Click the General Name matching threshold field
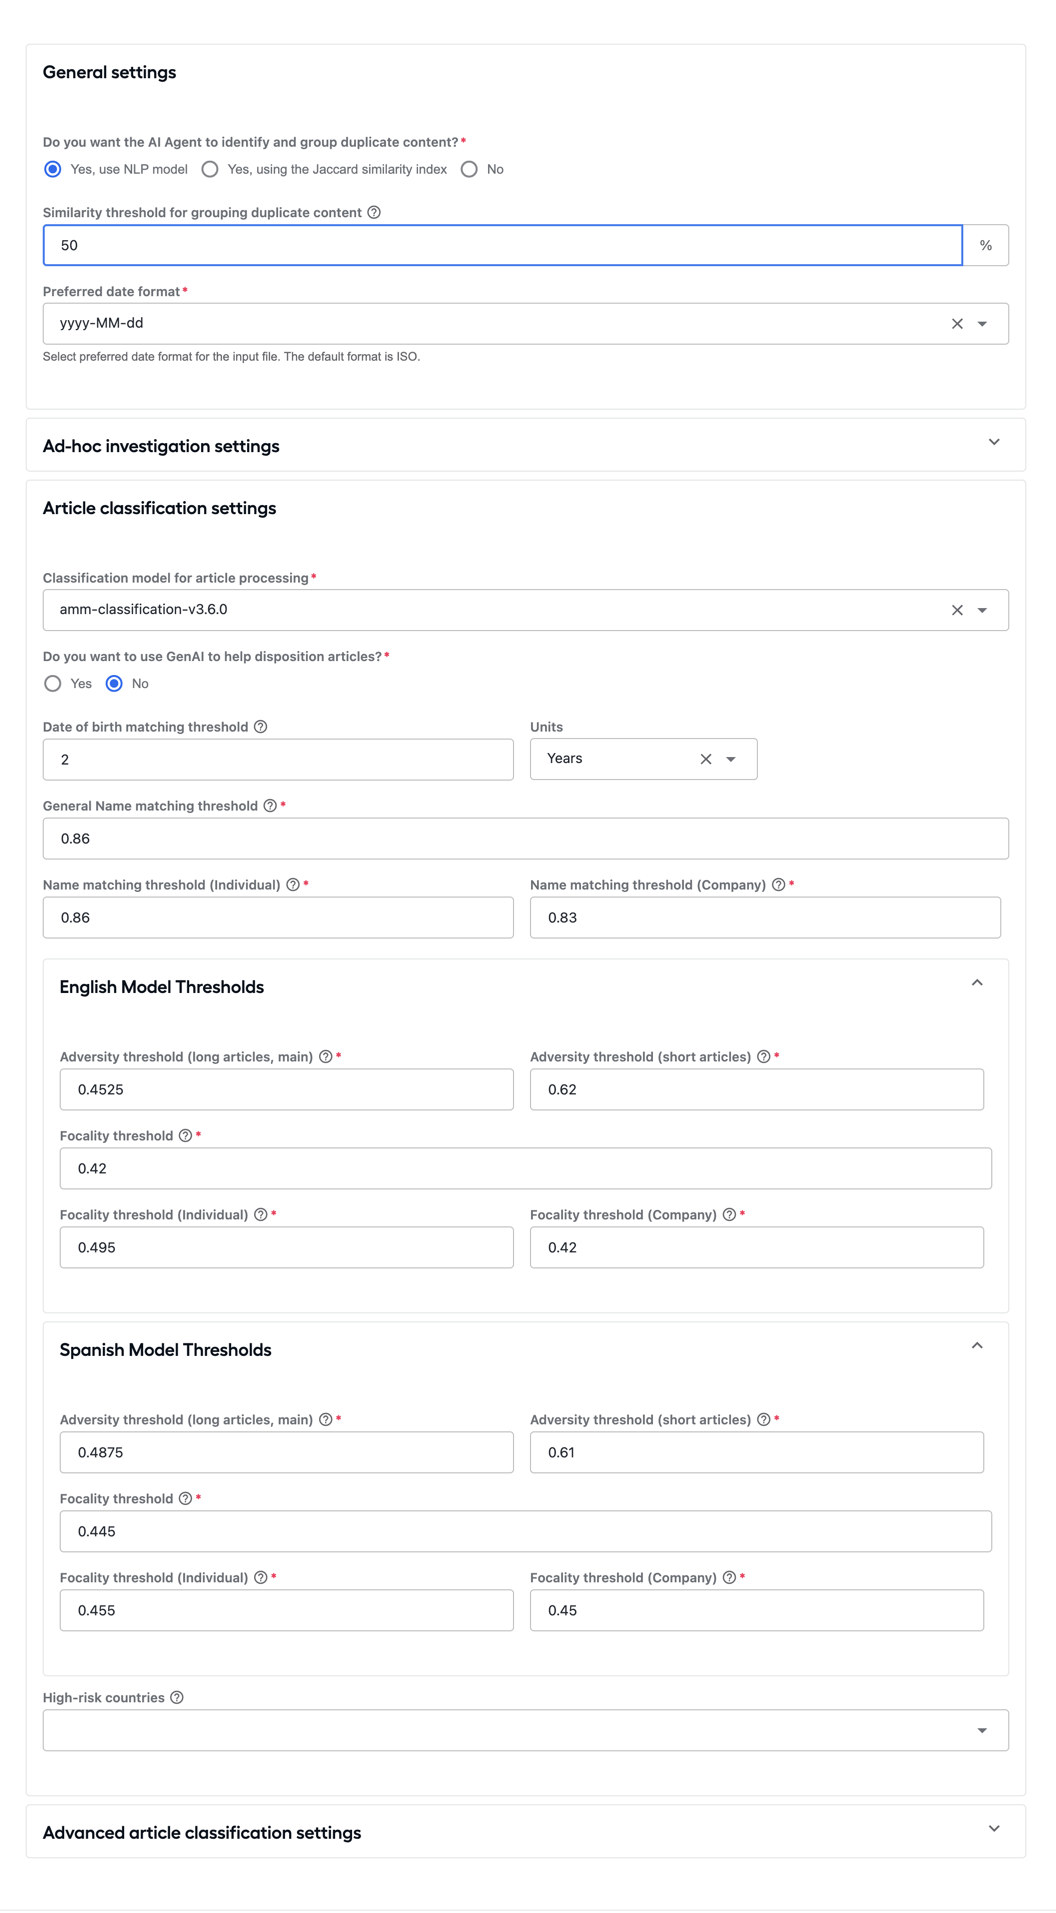The height and width of the screenshot is (1913, 1056). 526,839
